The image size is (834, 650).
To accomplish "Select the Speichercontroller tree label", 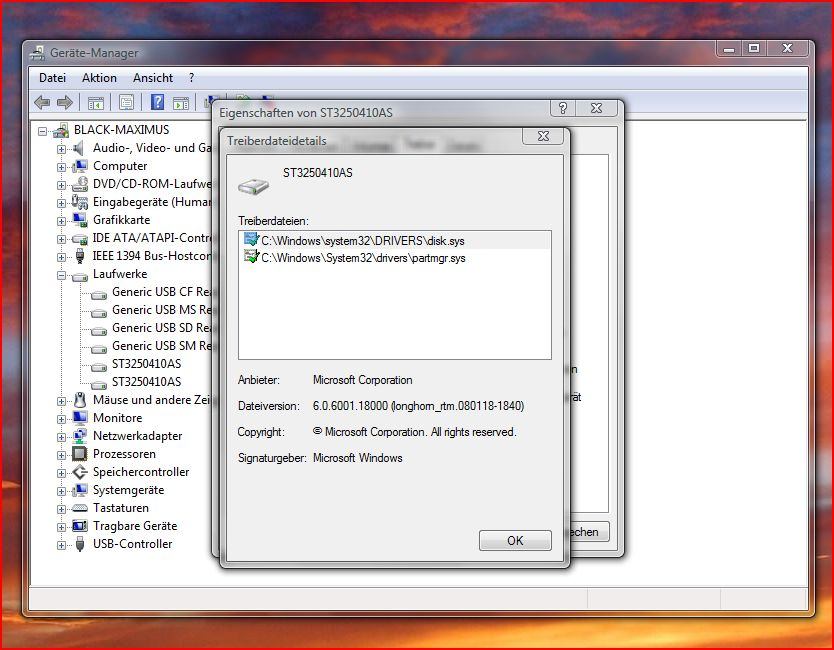I will point(141,472).
